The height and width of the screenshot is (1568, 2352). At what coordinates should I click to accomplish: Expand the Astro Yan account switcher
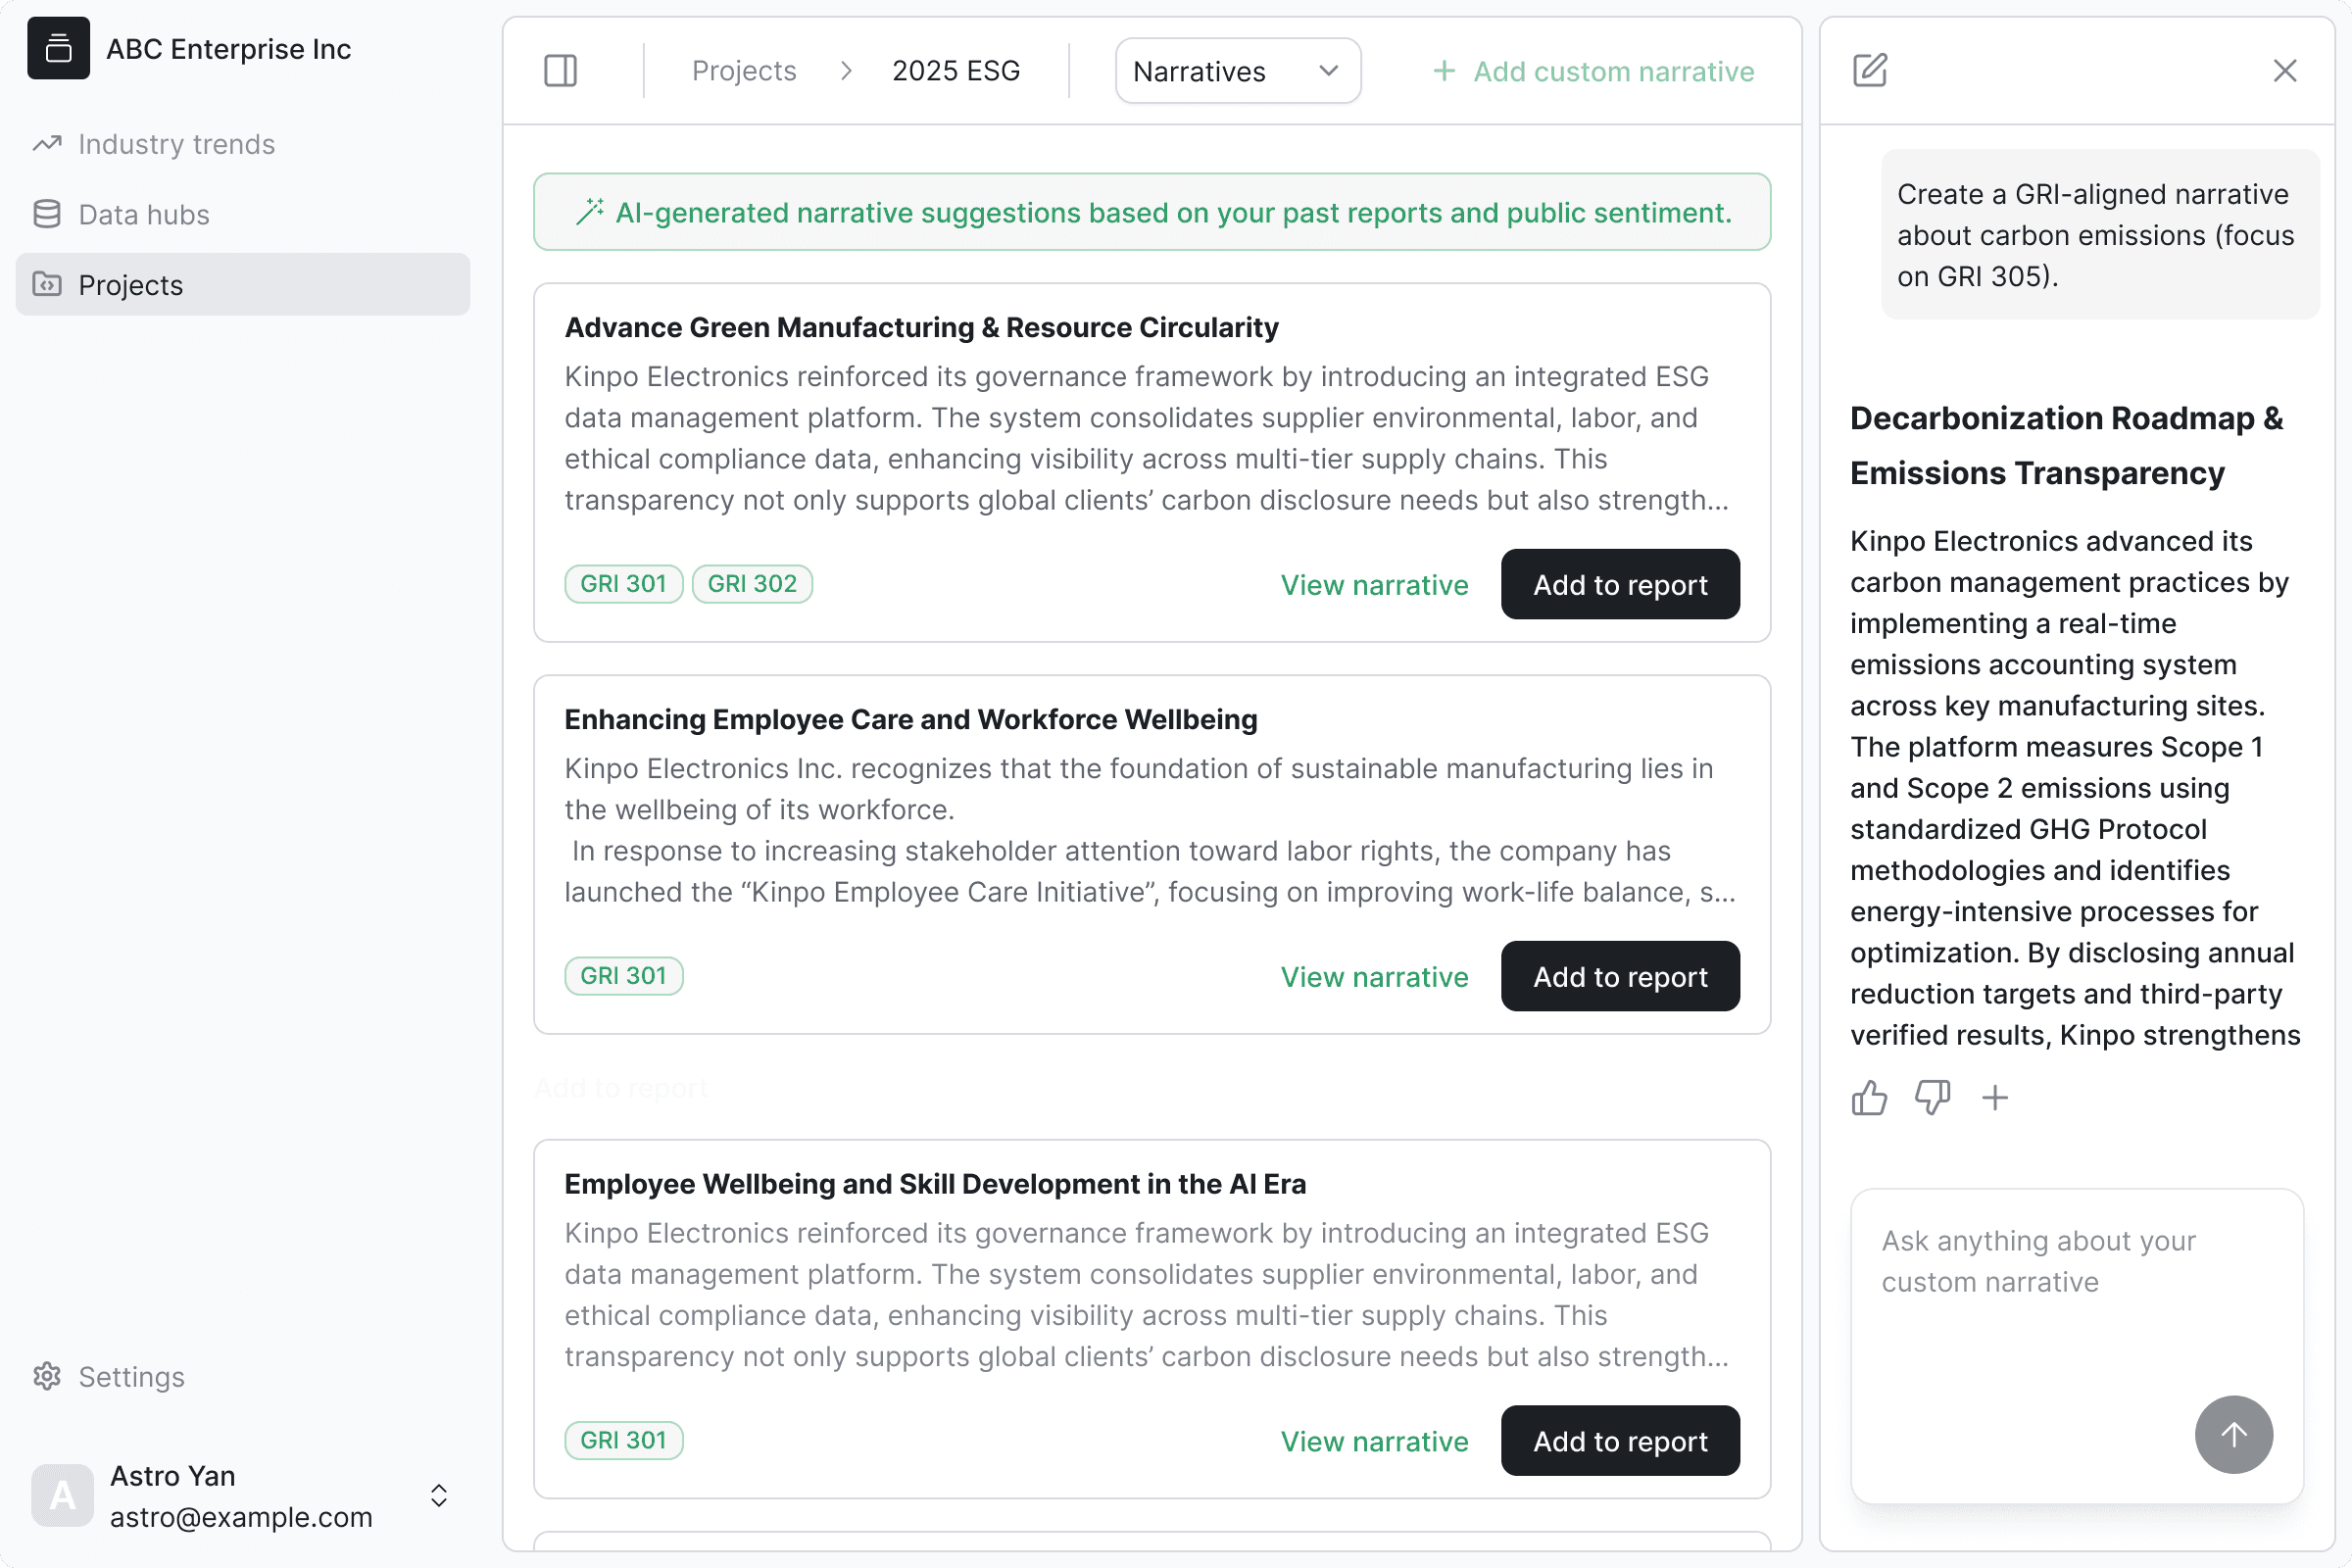438,1495
